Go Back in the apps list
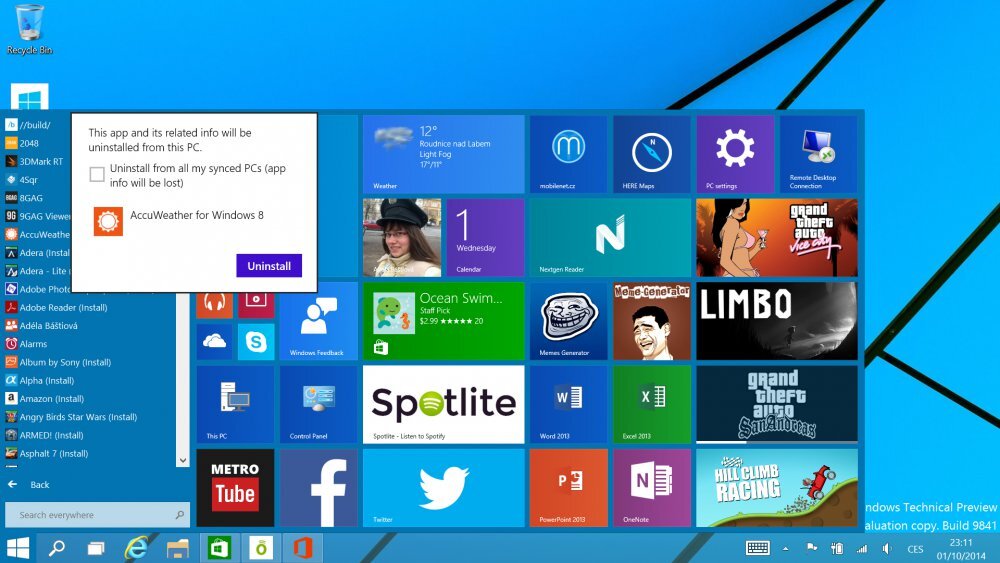The height and width of the screenshot is (563, 1000). click(29, 485)
